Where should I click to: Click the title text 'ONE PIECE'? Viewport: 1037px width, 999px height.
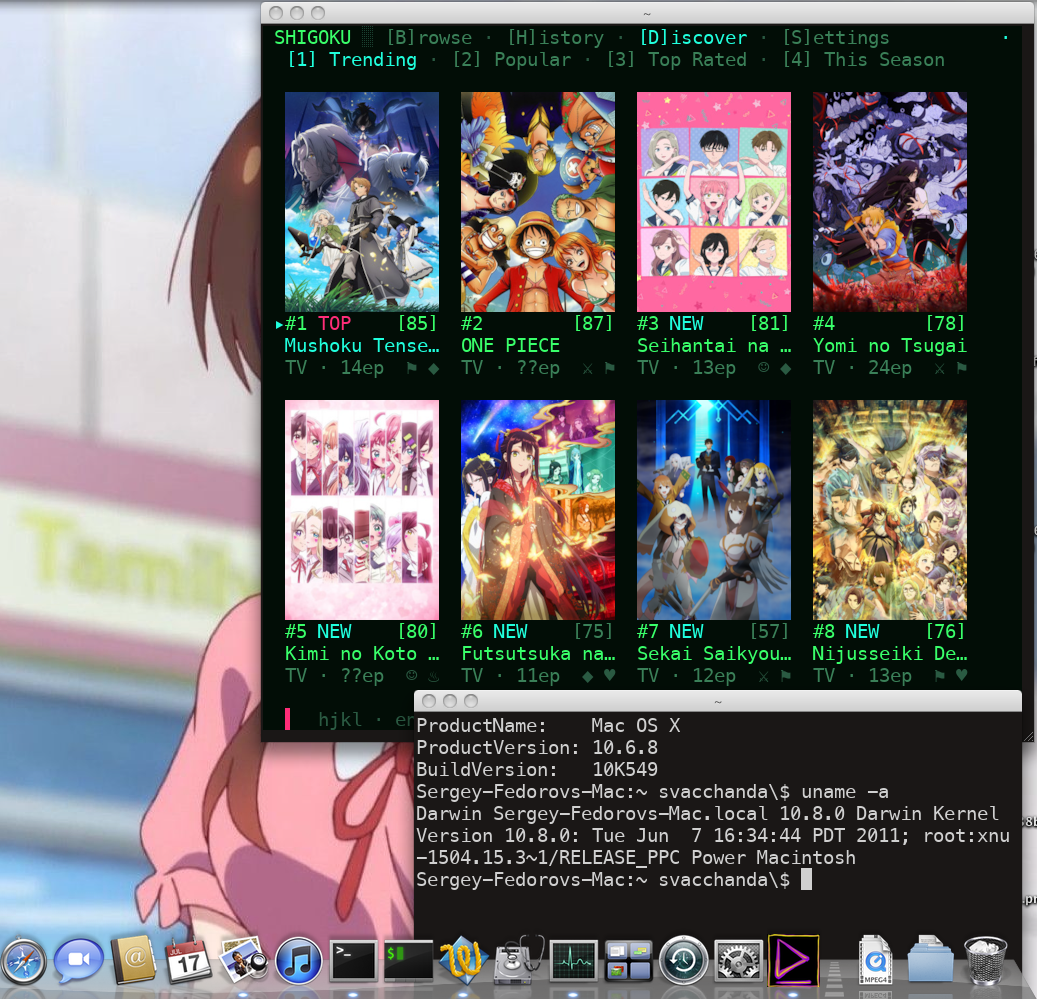tap(511, 346)
